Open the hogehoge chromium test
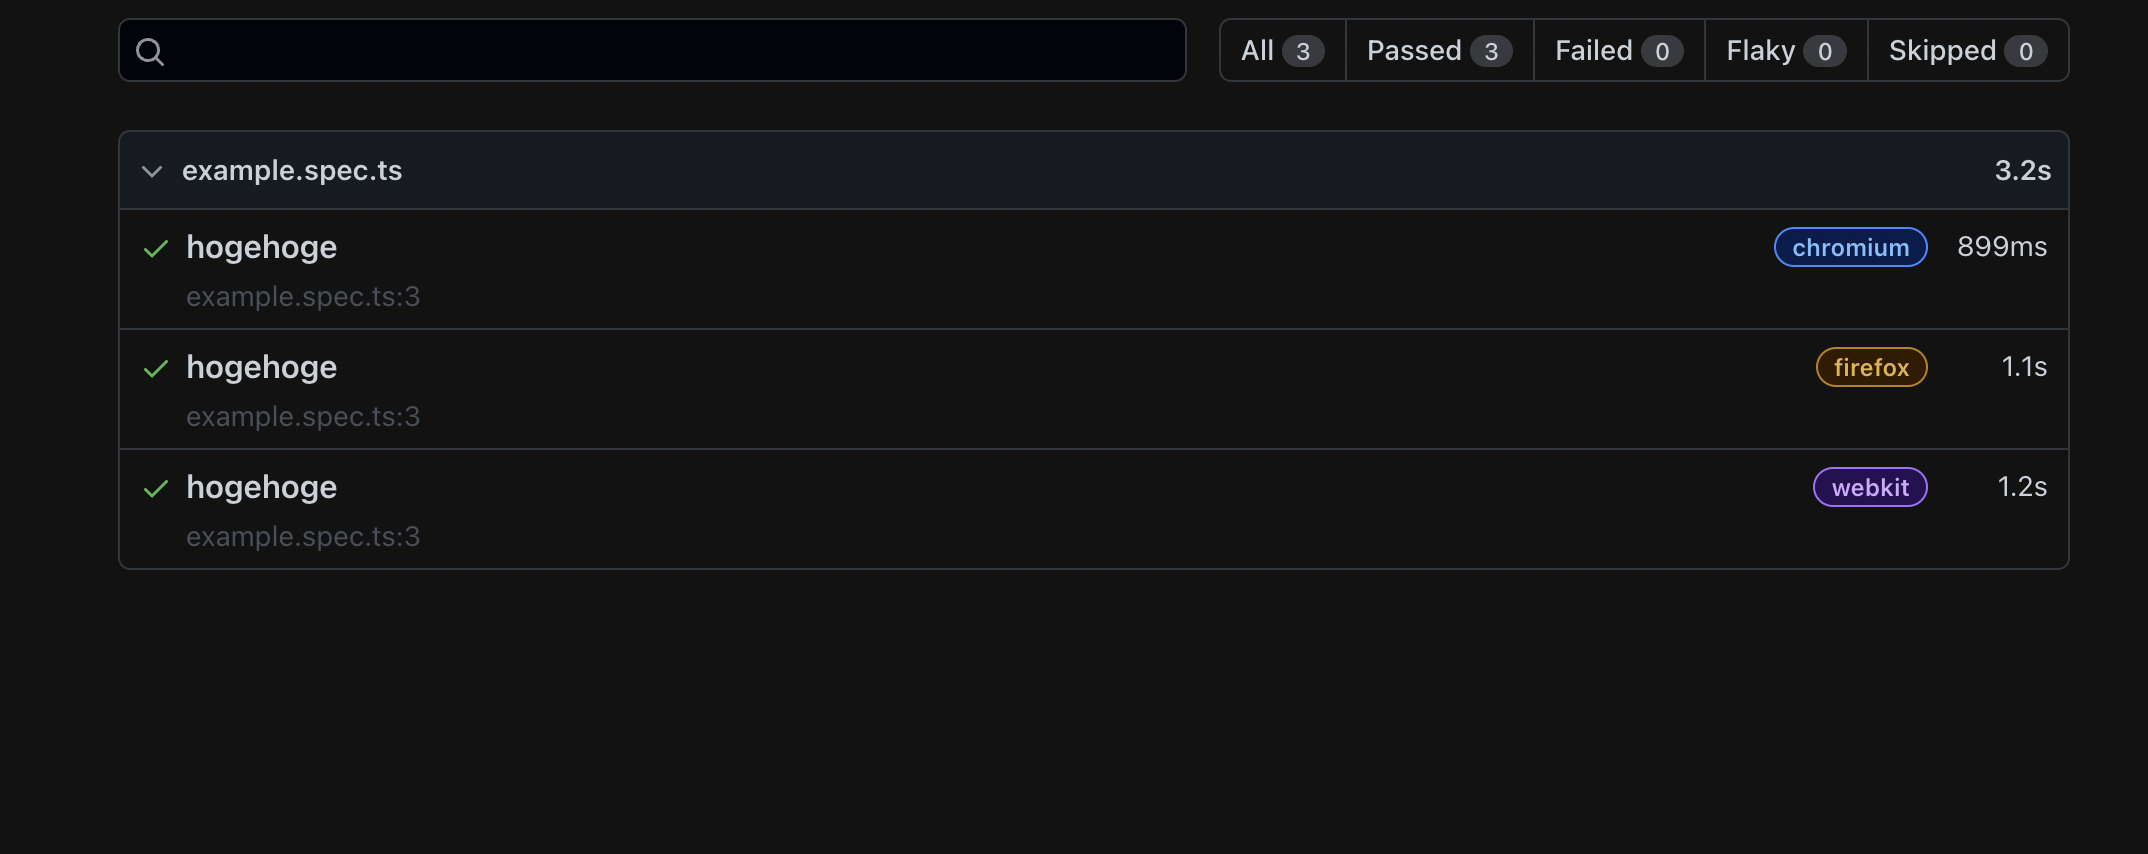Image resolution: width=2148 pixels, height=854 pixels. point(262,247)
